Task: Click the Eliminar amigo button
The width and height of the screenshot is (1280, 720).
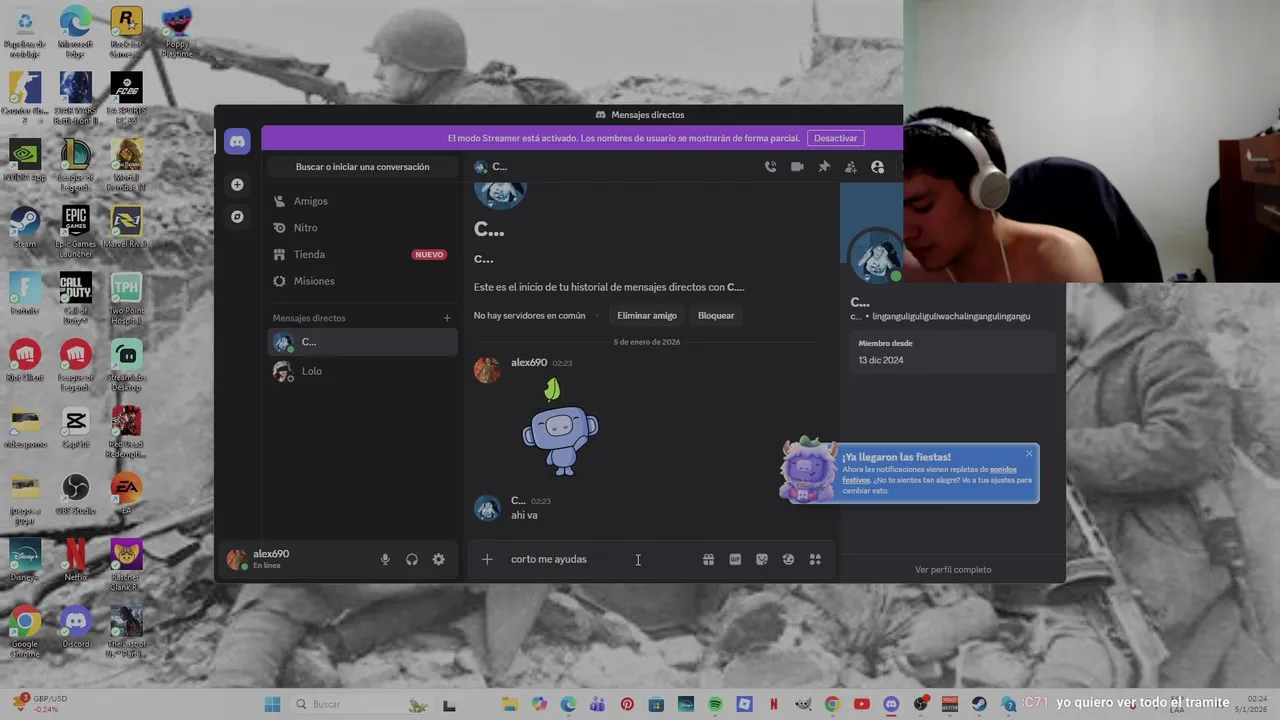Action: pos(647,316)
